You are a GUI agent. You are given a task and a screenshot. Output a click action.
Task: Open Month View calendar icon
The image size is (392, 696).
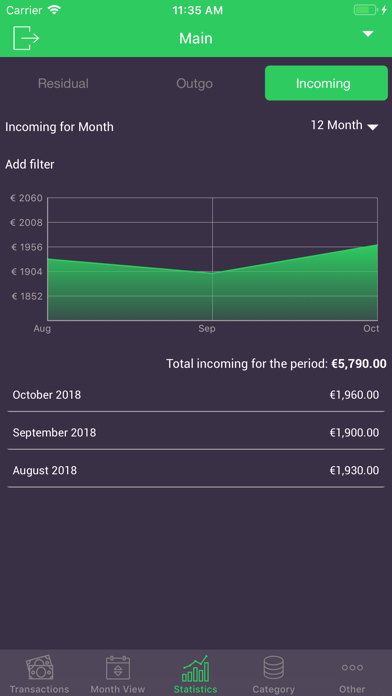(x=118, y=668)
